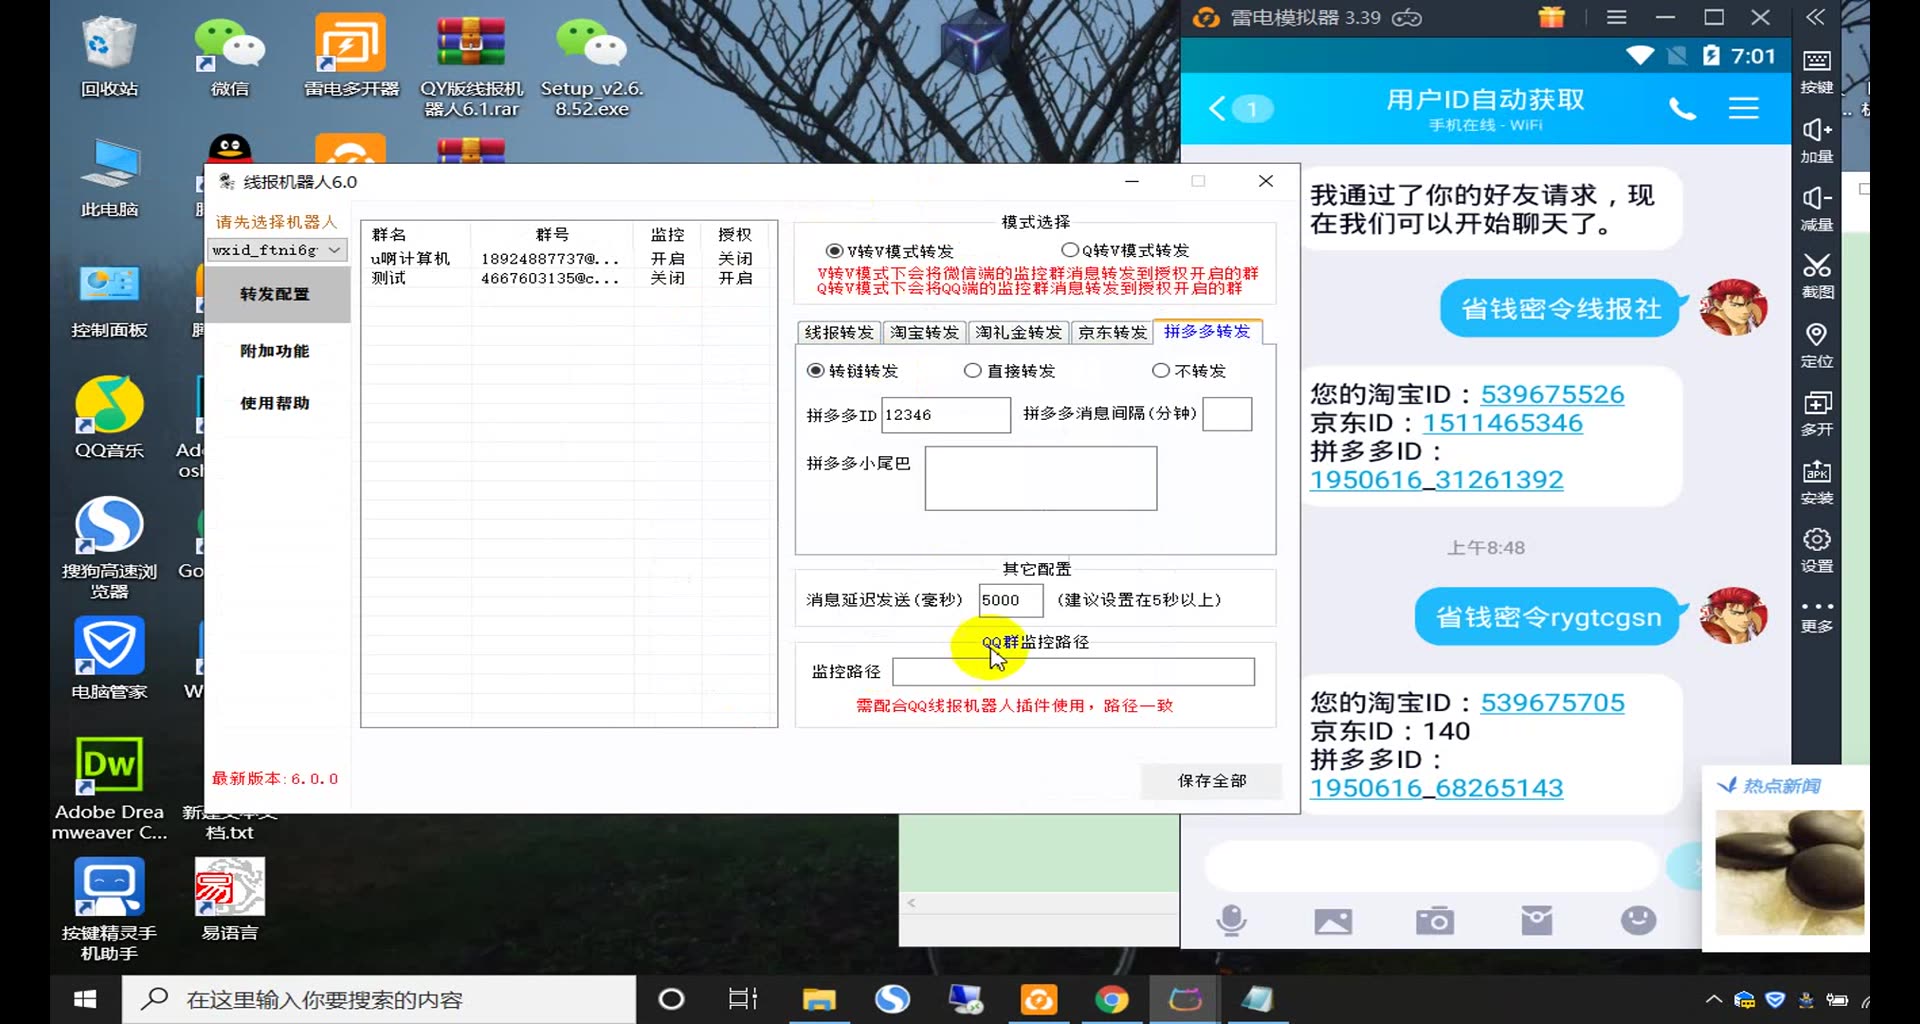1920x1024 pixels.
Task: Click the emulator 按键 keyboard icon
Action: pos(1817,71)
